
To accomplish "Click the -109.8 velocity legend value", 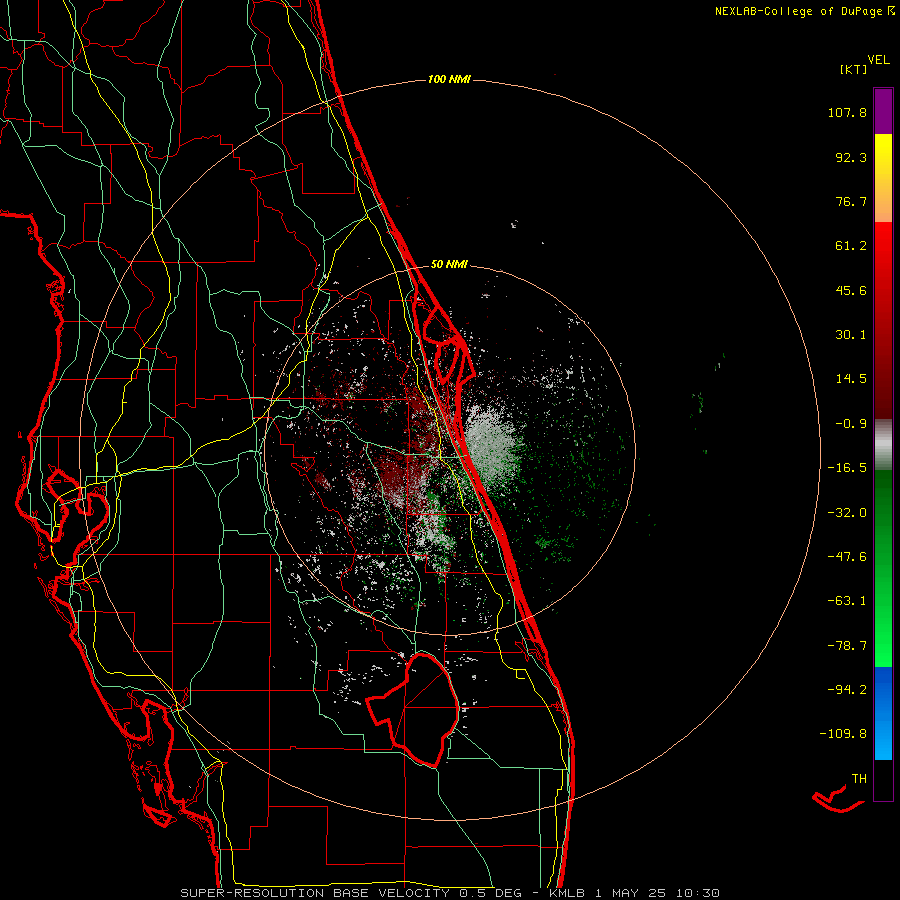I will pos(843,734).
